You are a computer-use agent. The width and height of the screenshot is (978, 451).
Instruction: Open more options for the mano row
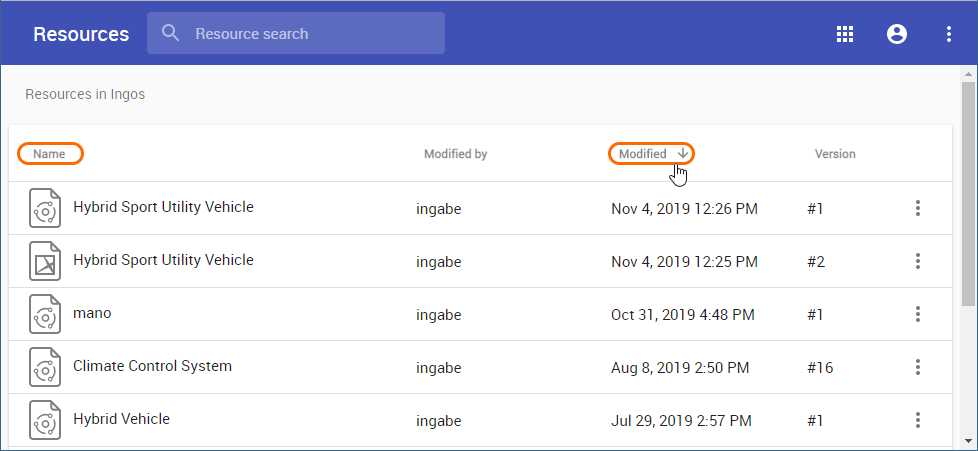tap(917, 314)
